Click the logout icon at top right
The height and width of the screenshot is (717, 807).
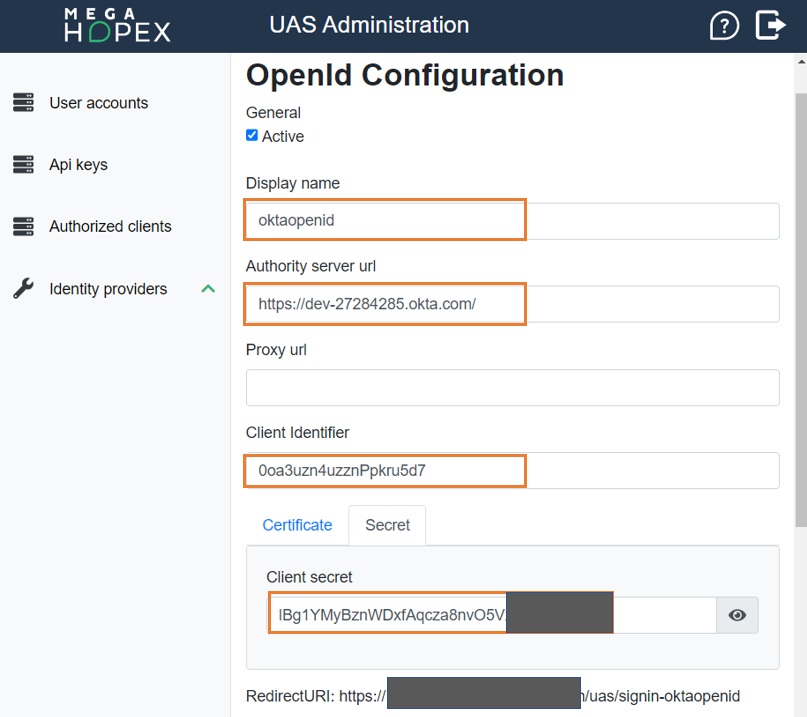(x=770, y=25)
